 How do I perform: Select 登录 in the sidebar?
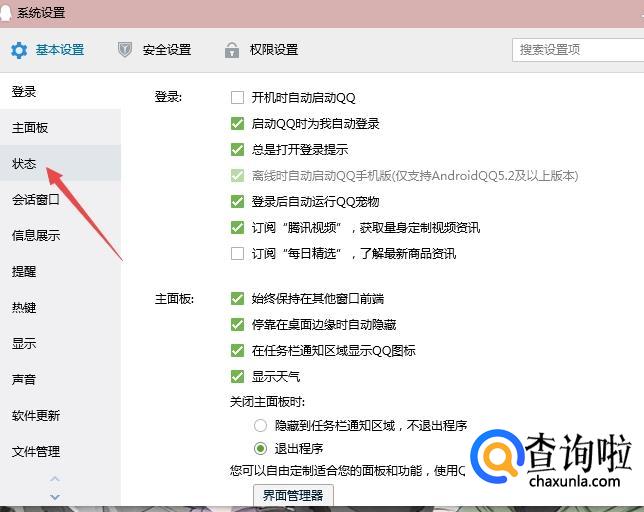(60, 91)
